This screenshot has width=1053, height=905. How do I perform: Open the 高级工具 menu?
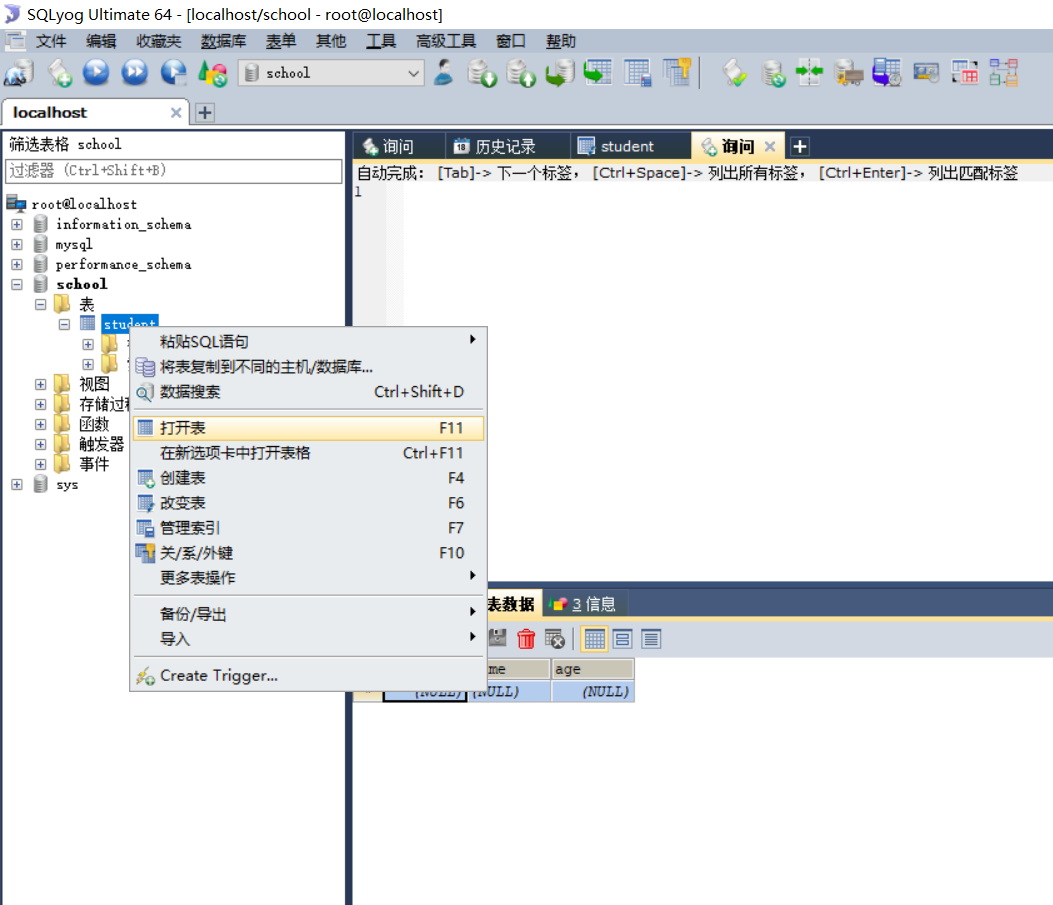pos(446,41)
